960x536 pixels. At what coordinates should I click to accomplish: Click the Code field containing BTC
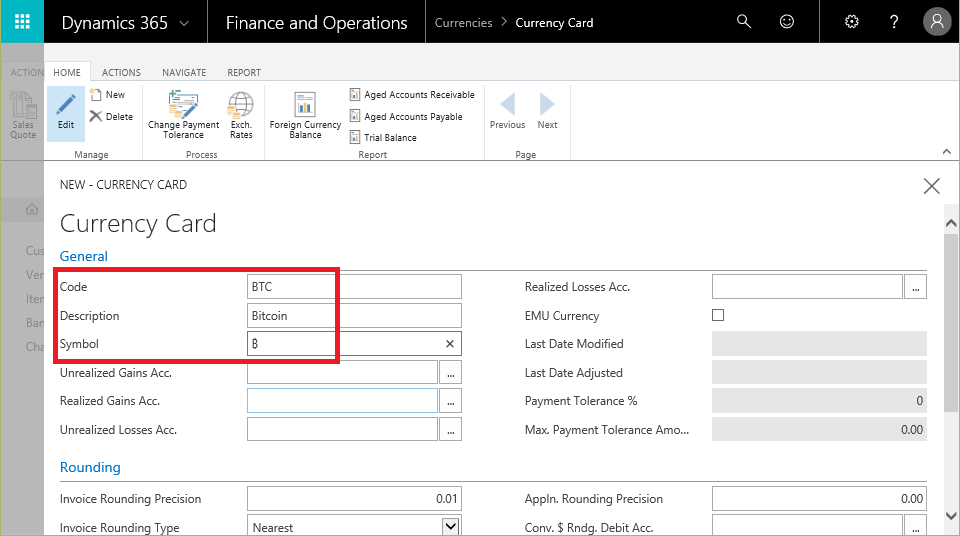pyautogui.click(x=354, y=287)
